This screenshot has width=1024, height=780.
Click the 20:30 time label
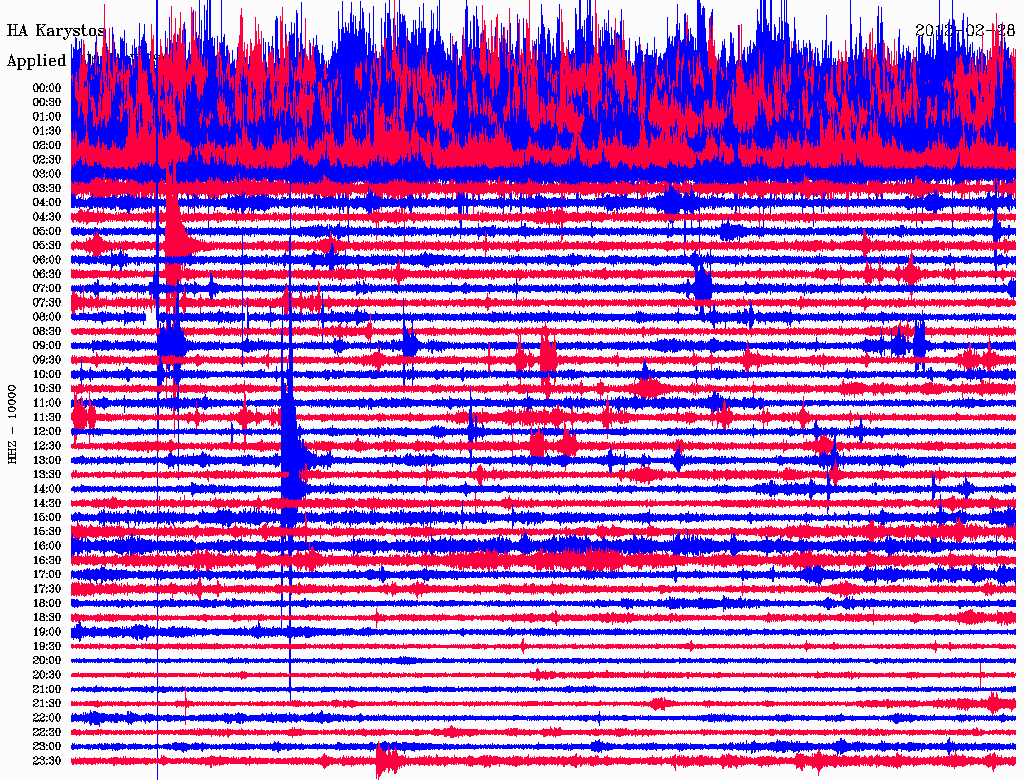(47, 675)
